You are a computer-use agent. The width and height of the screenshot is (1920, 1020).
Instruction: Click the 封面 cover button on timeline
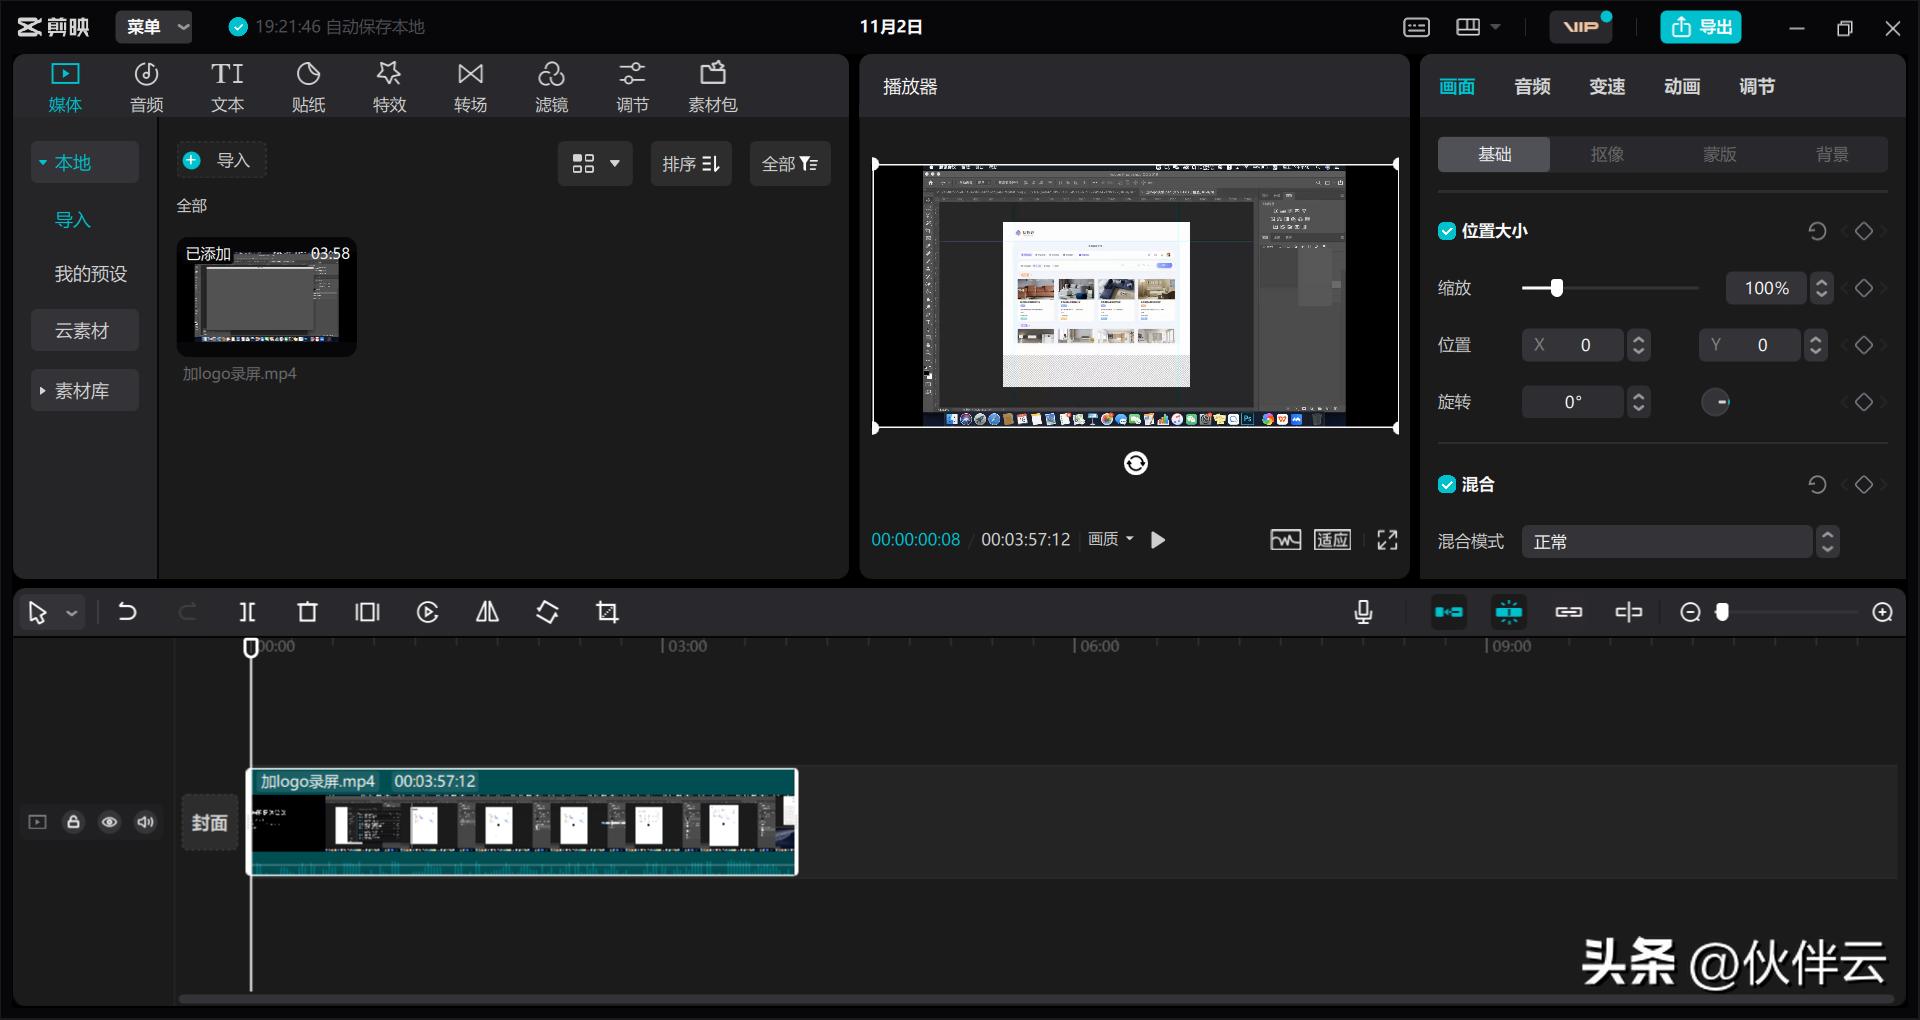point(210,822)
